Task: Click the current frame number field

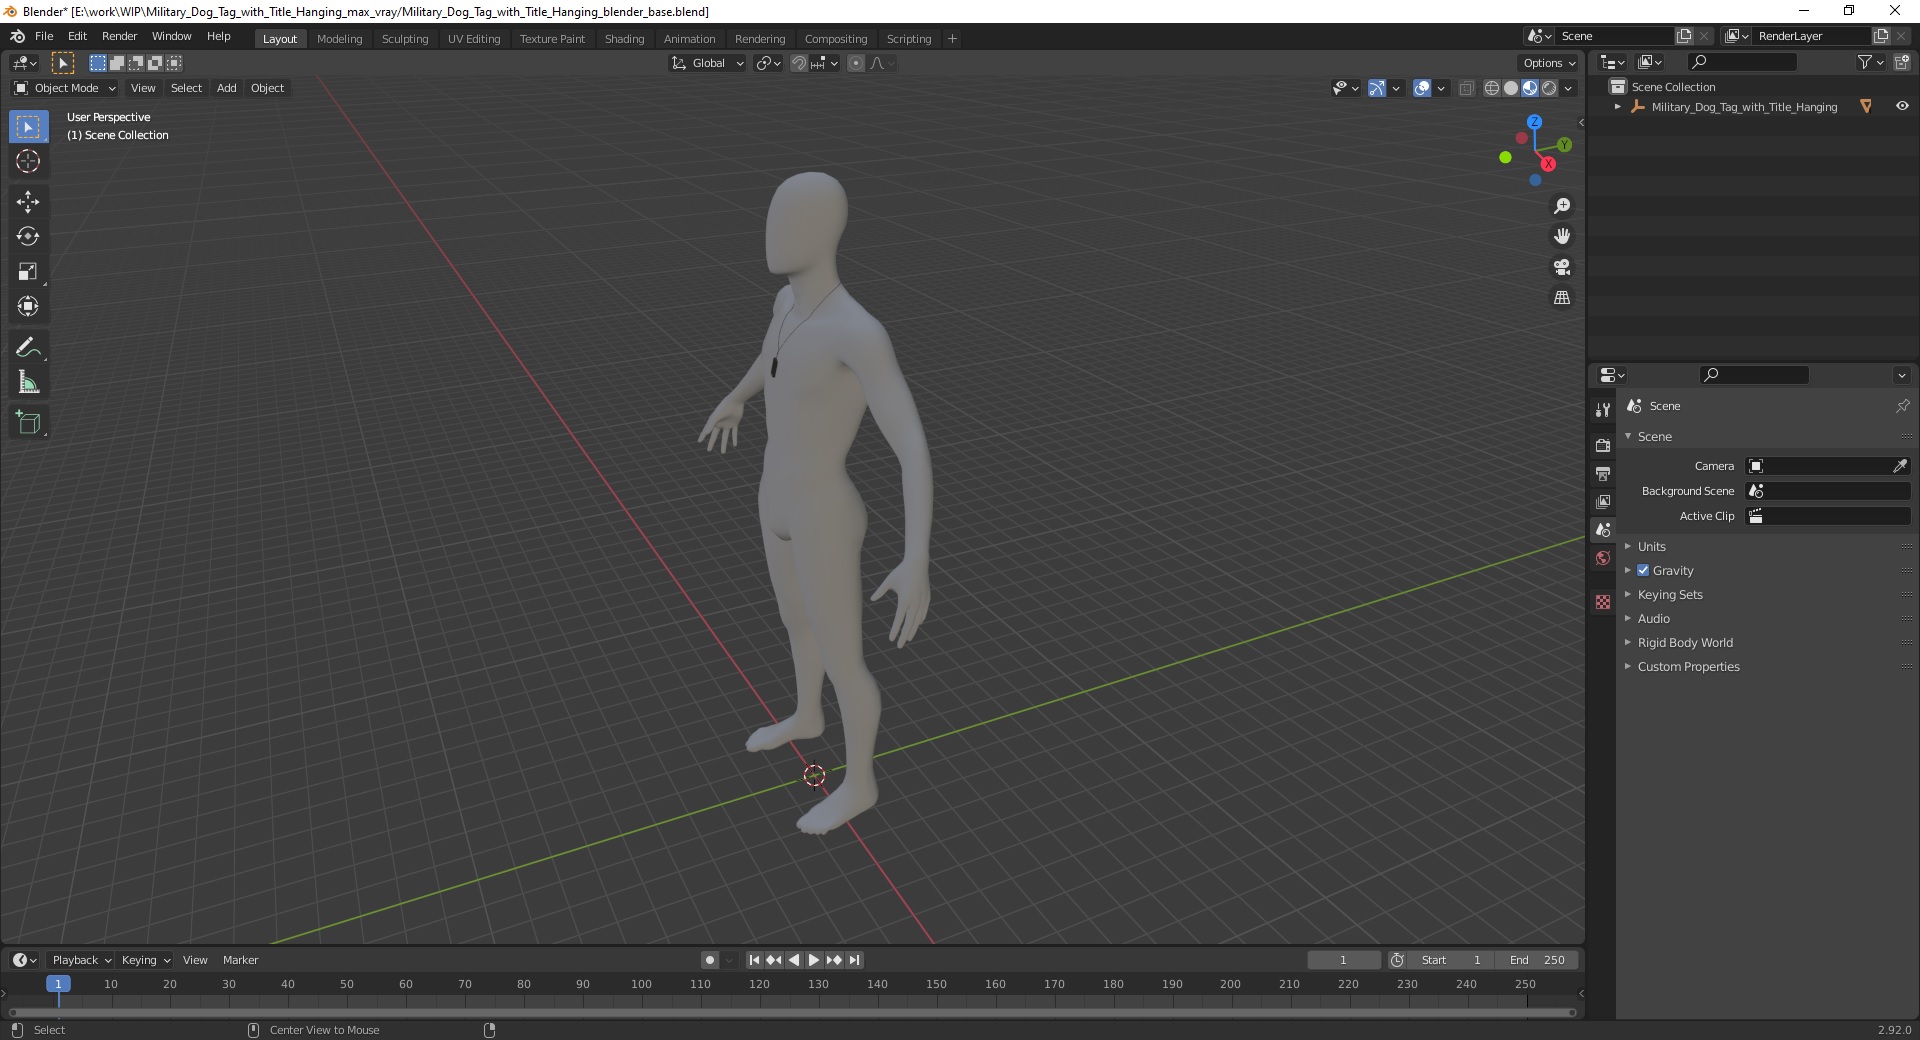Action: coord(1343,960)
